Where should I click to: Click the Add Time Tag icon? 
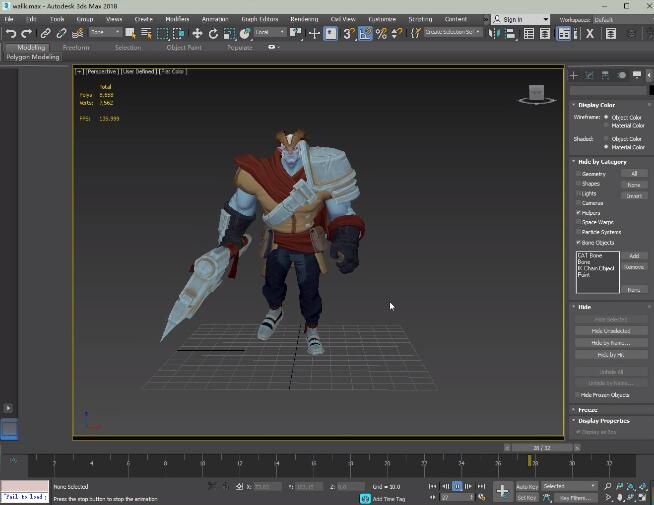(x=365, y=499)
